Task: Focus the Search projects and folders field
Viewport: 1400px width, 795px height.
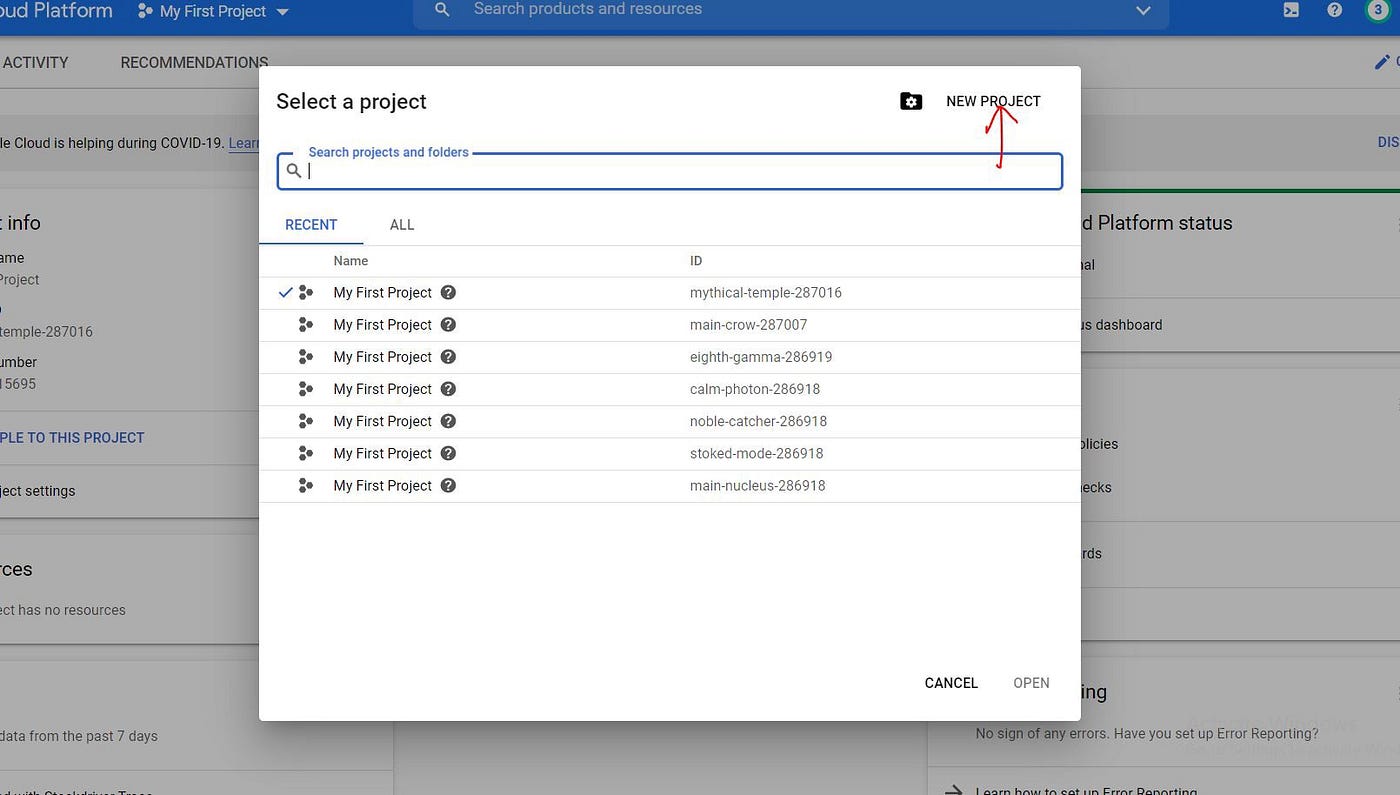Action: [670, 171]
